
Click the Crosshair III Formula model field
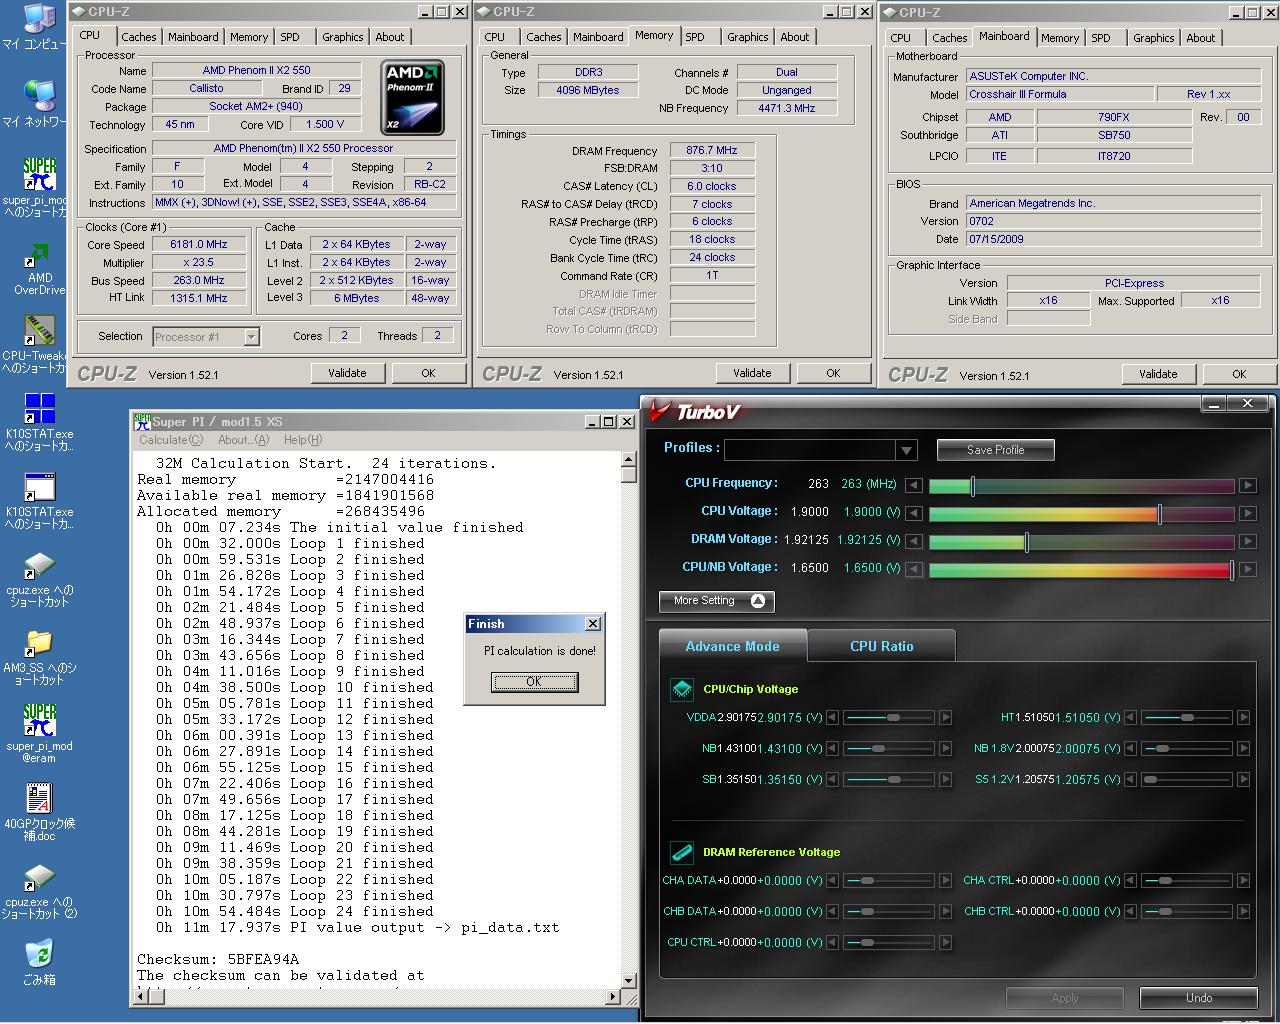(x=1059, y=94)
